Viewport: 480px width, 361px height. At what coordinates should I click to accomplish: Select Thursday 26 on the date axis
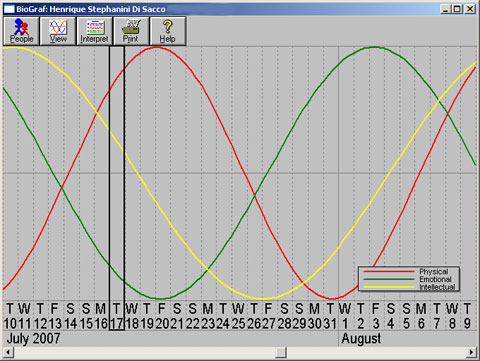254,316
